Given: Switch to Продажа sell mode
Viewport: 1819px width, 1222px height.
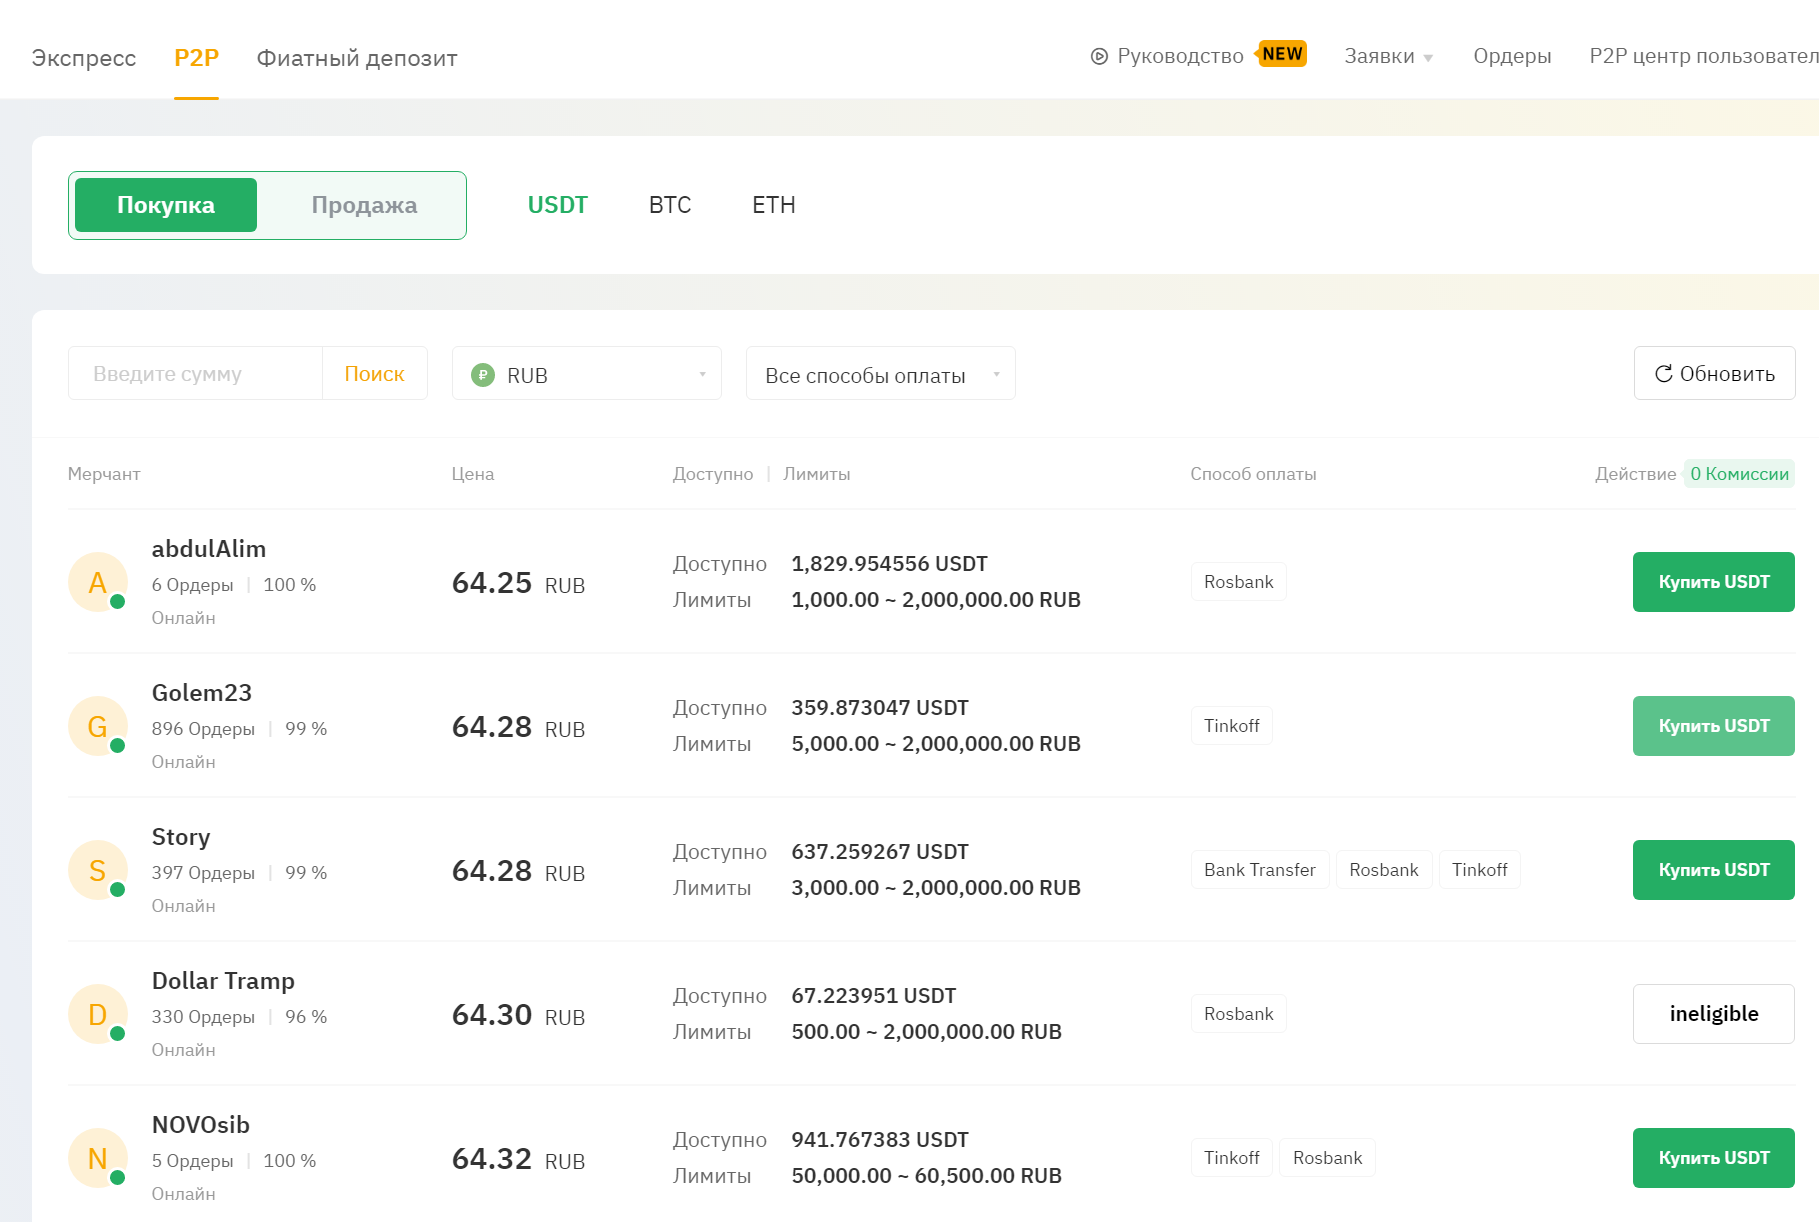Looking at the screenshot, I should (364, 205).
